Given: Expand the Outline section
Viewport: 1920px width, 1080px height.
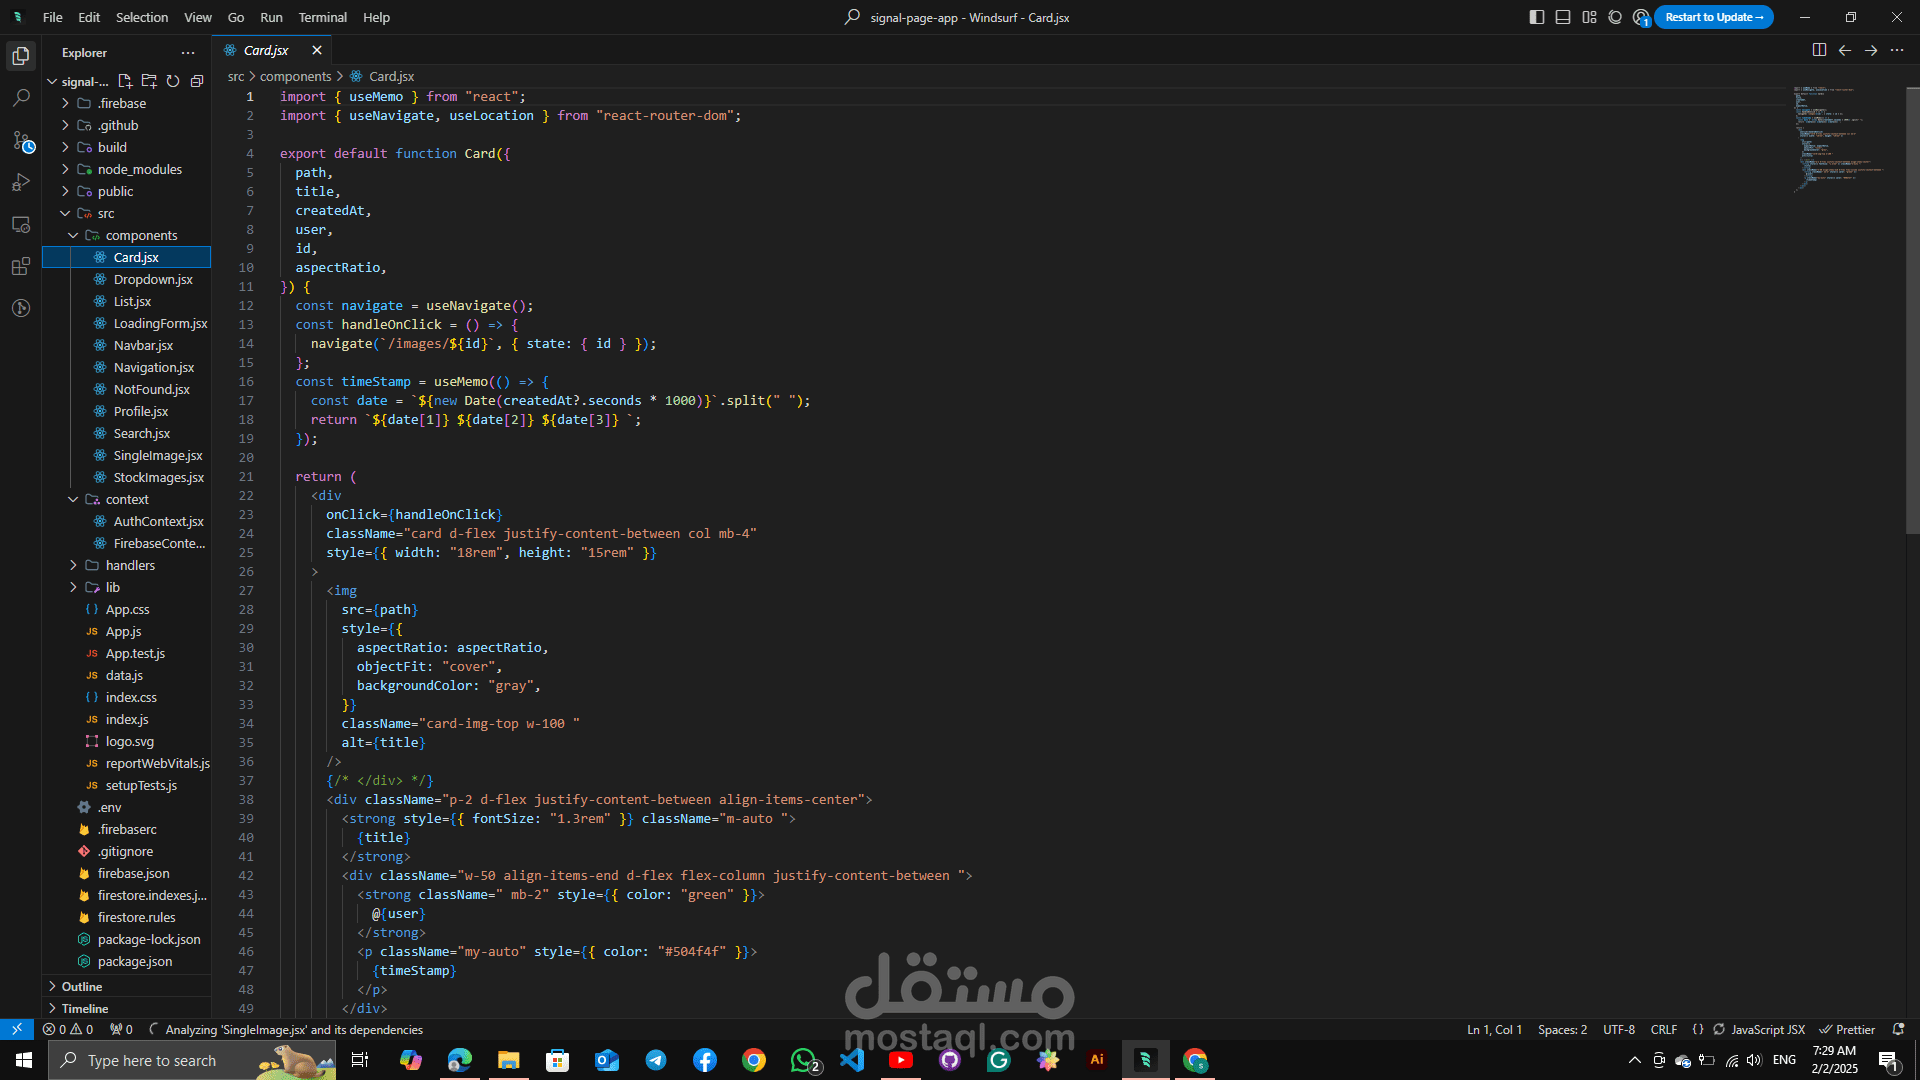Looking at the screenshot, I should 82,986.
